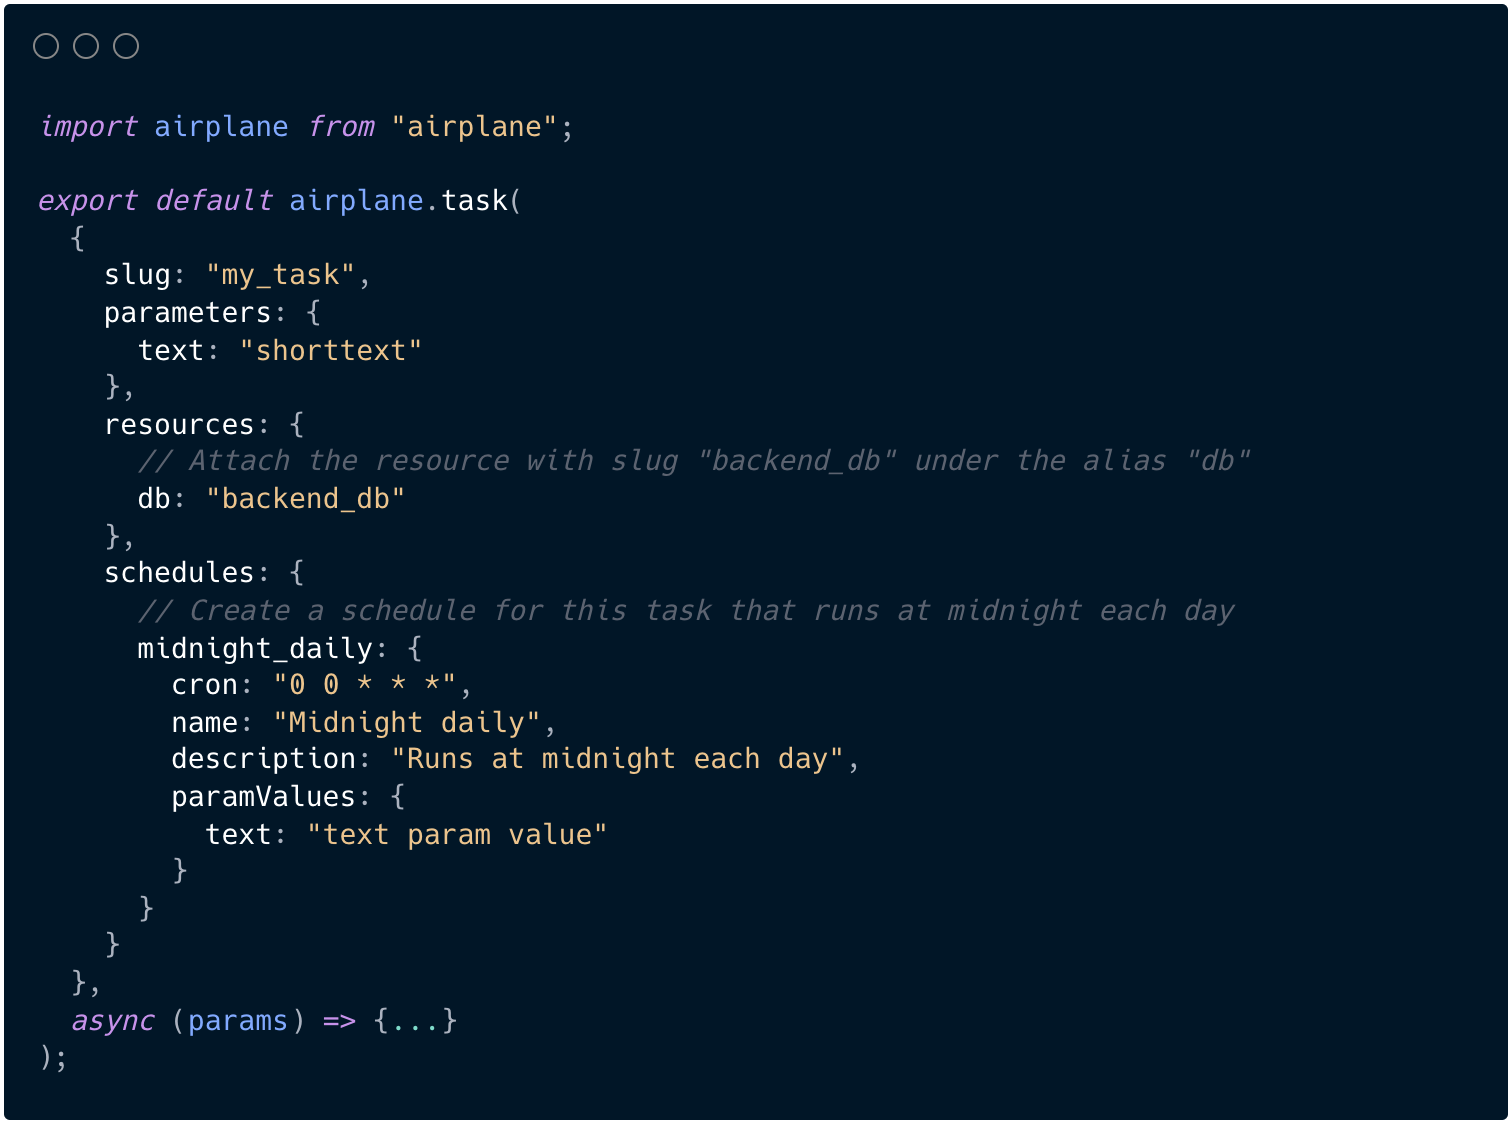The height and width of the screenshot is (1124, 1512).
Task: Select the "my_task" slug value
Action: [x=280, y=275]
